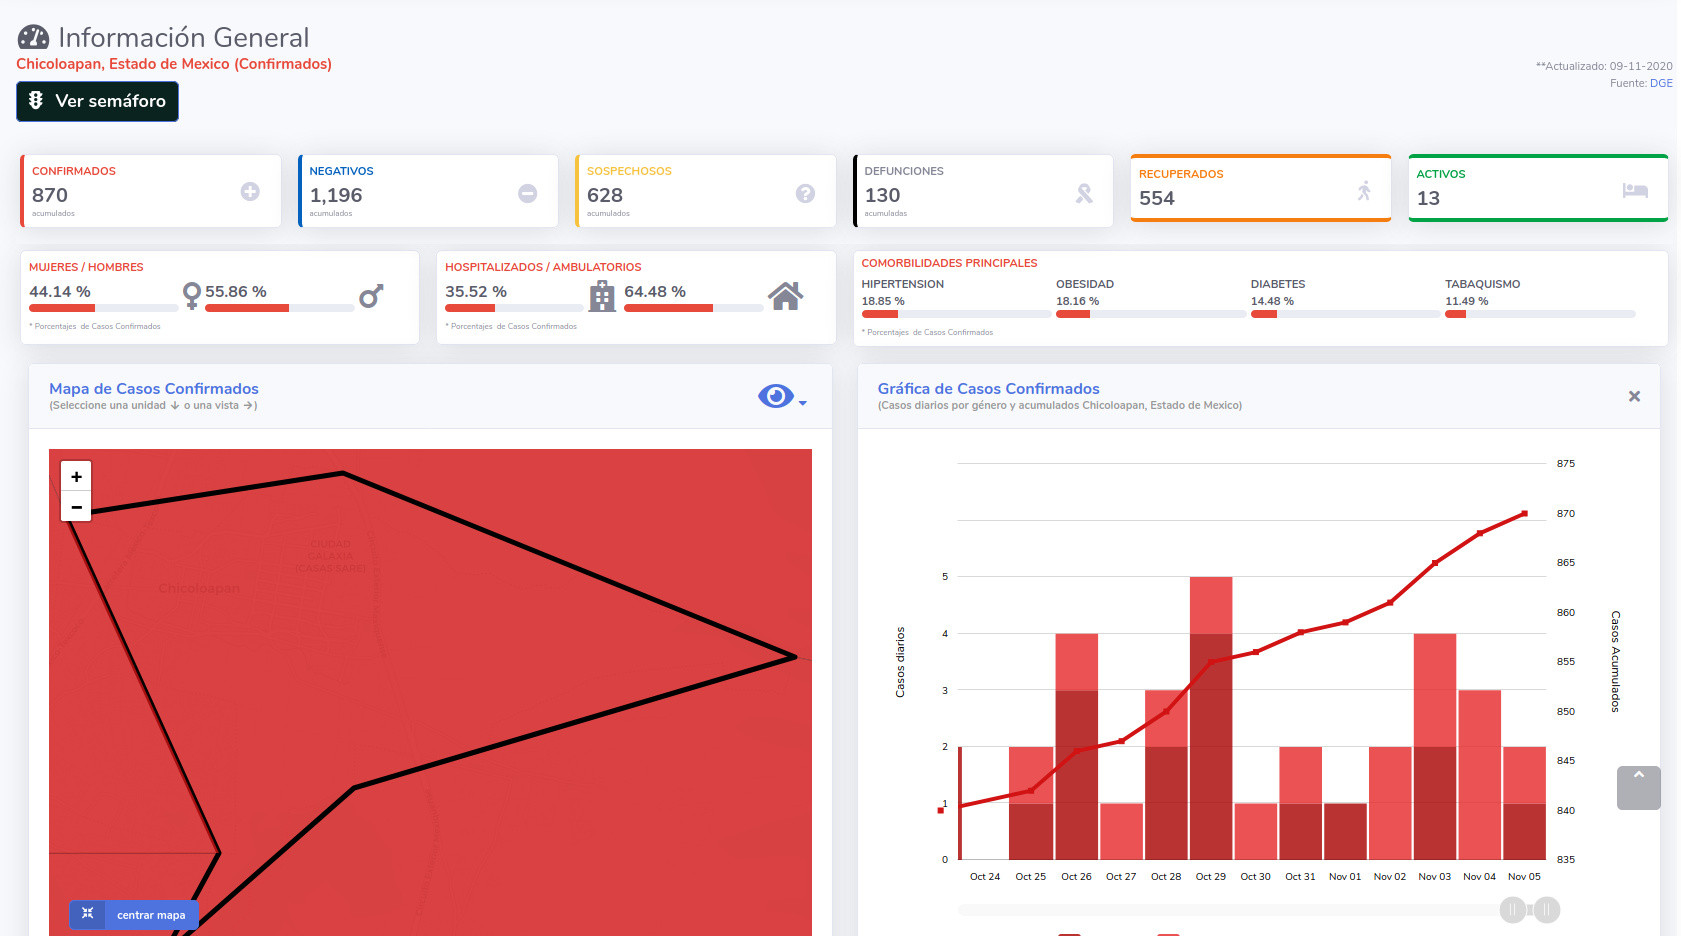Image resolution: width=1681 pixels, height=936 pixels.
Task: Open the DGE source link
Action: pos(1661,83)
